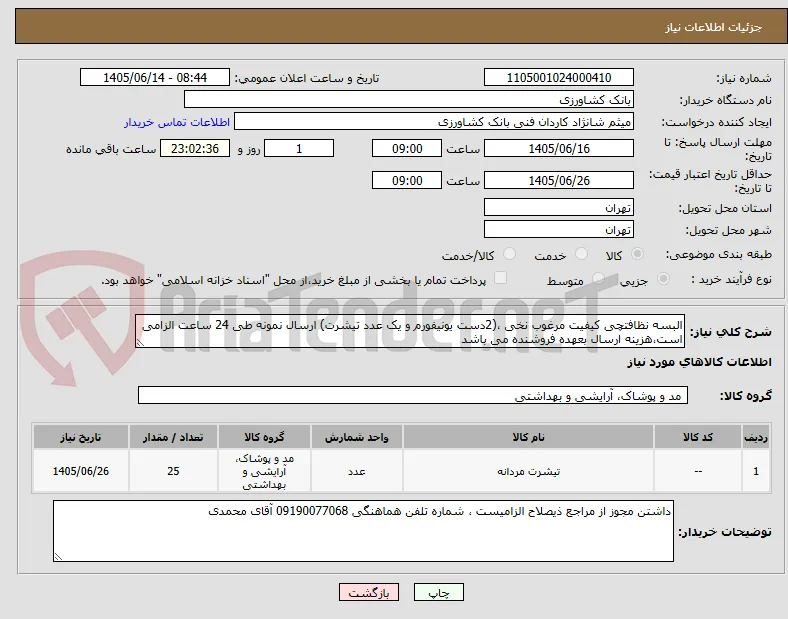Select the کالا radio button
This screenshot has height=619, width=788.
point(637,254)
